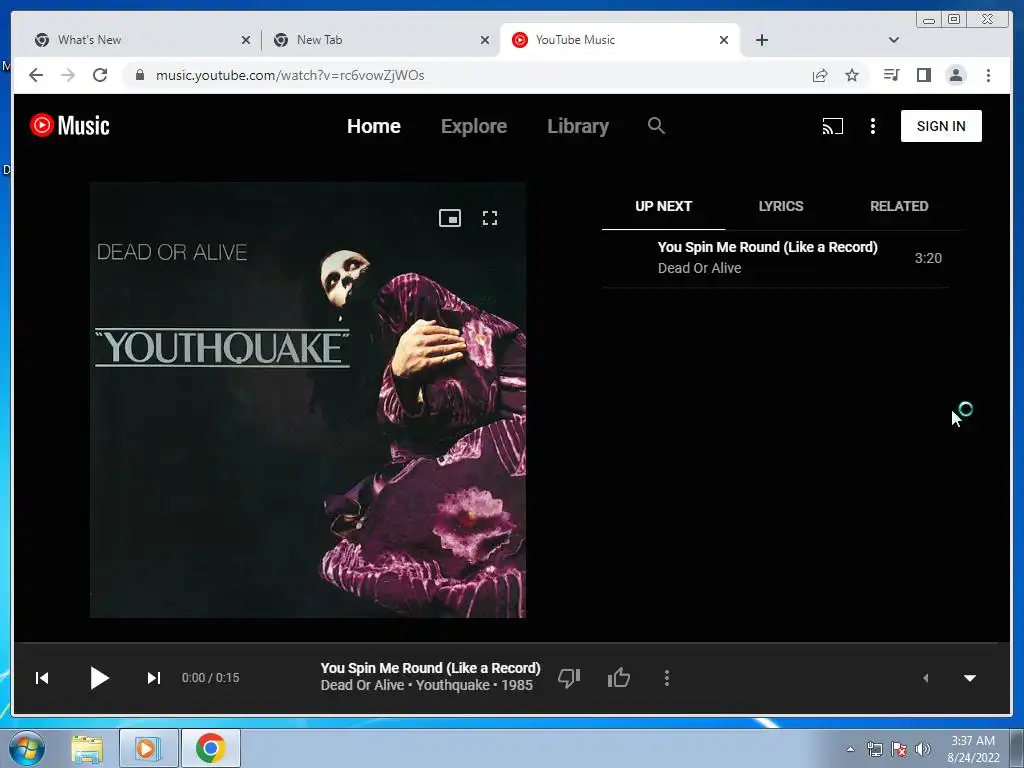Click the address bar URL
This screenshot has width=1024, height=768.
pyautogui.click(x=290, y=75)
